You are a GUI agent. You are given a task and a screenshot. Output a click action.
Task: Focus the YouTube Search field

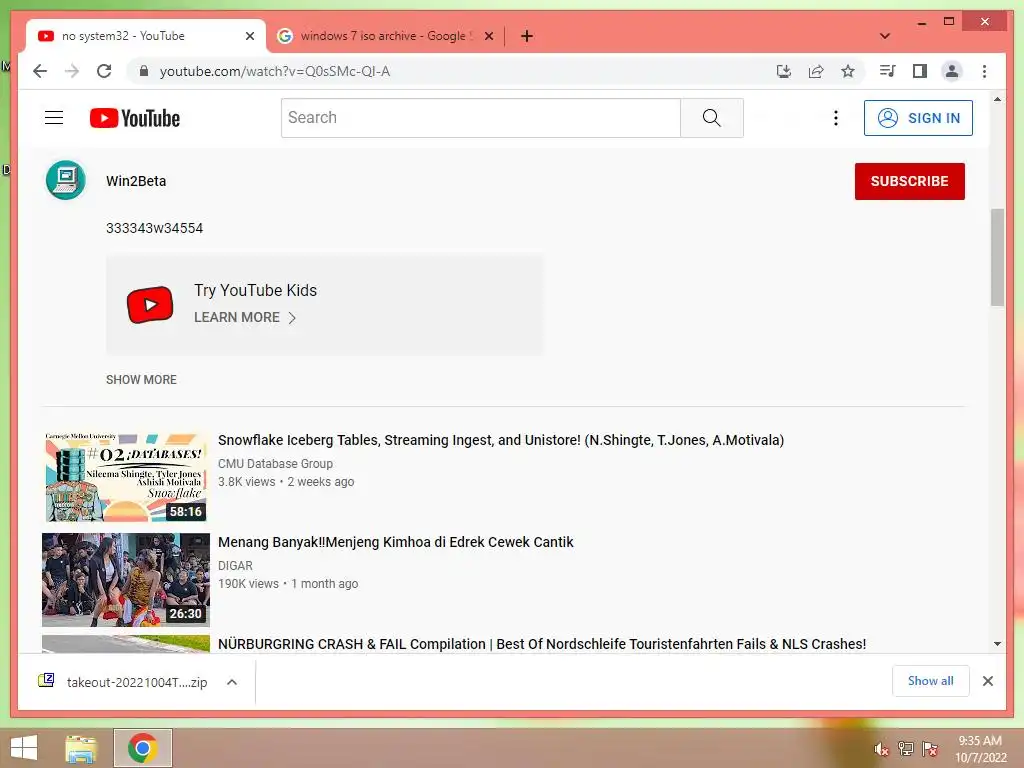[x=481, y=118]
